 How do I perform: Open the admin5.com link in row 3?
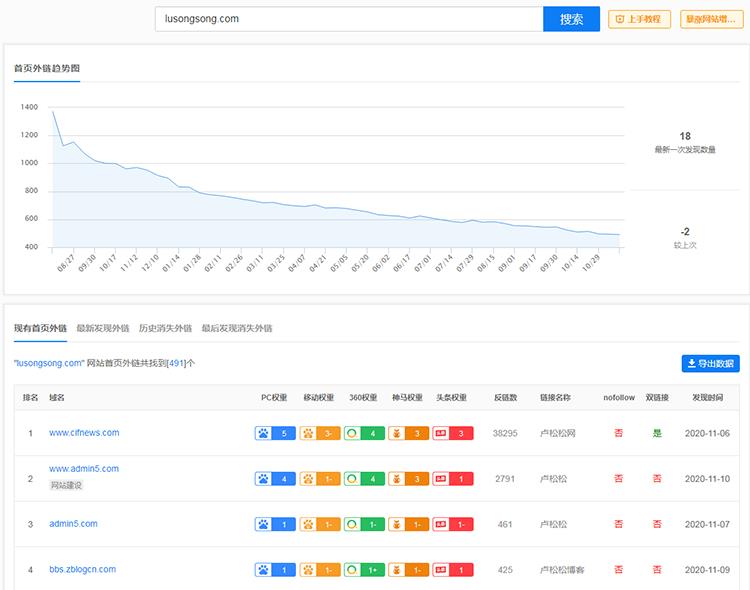tap(73, 524)
